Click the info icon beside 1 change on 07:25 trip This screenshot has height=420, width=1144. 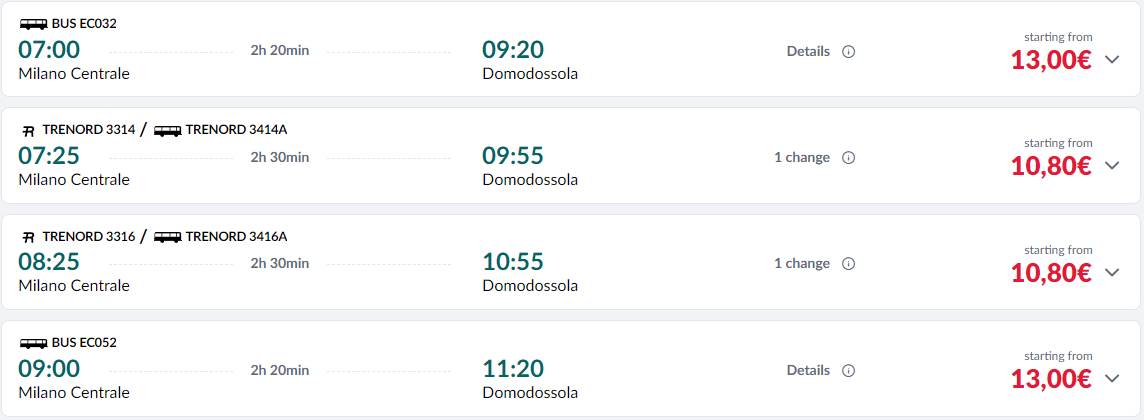(848, 158)
